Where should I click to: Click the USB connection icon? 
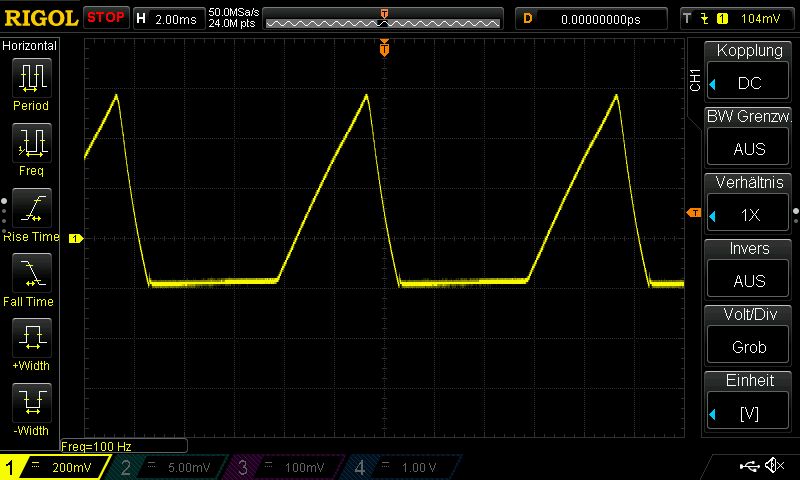point(749,466)
